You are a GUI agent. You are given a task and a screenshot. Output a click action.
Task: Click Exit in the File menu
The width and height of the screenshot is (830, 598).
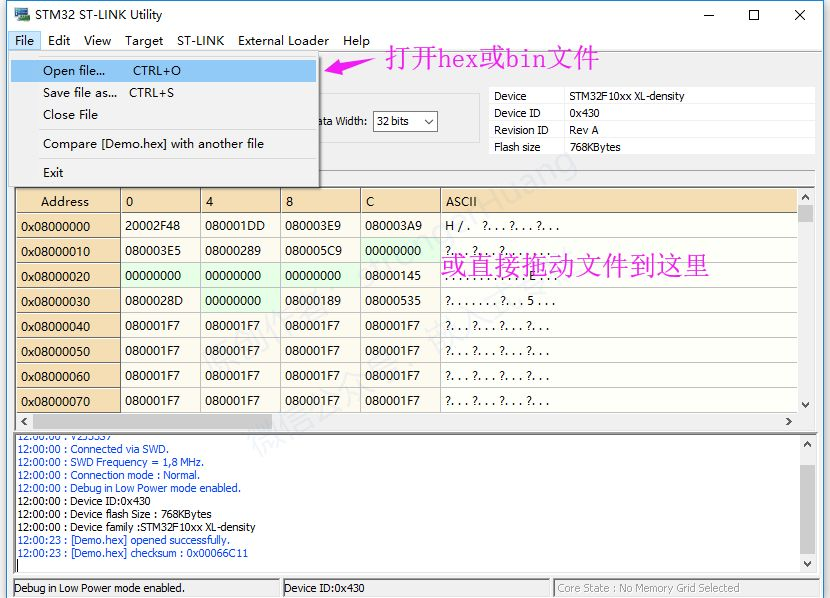pos(164,173)
